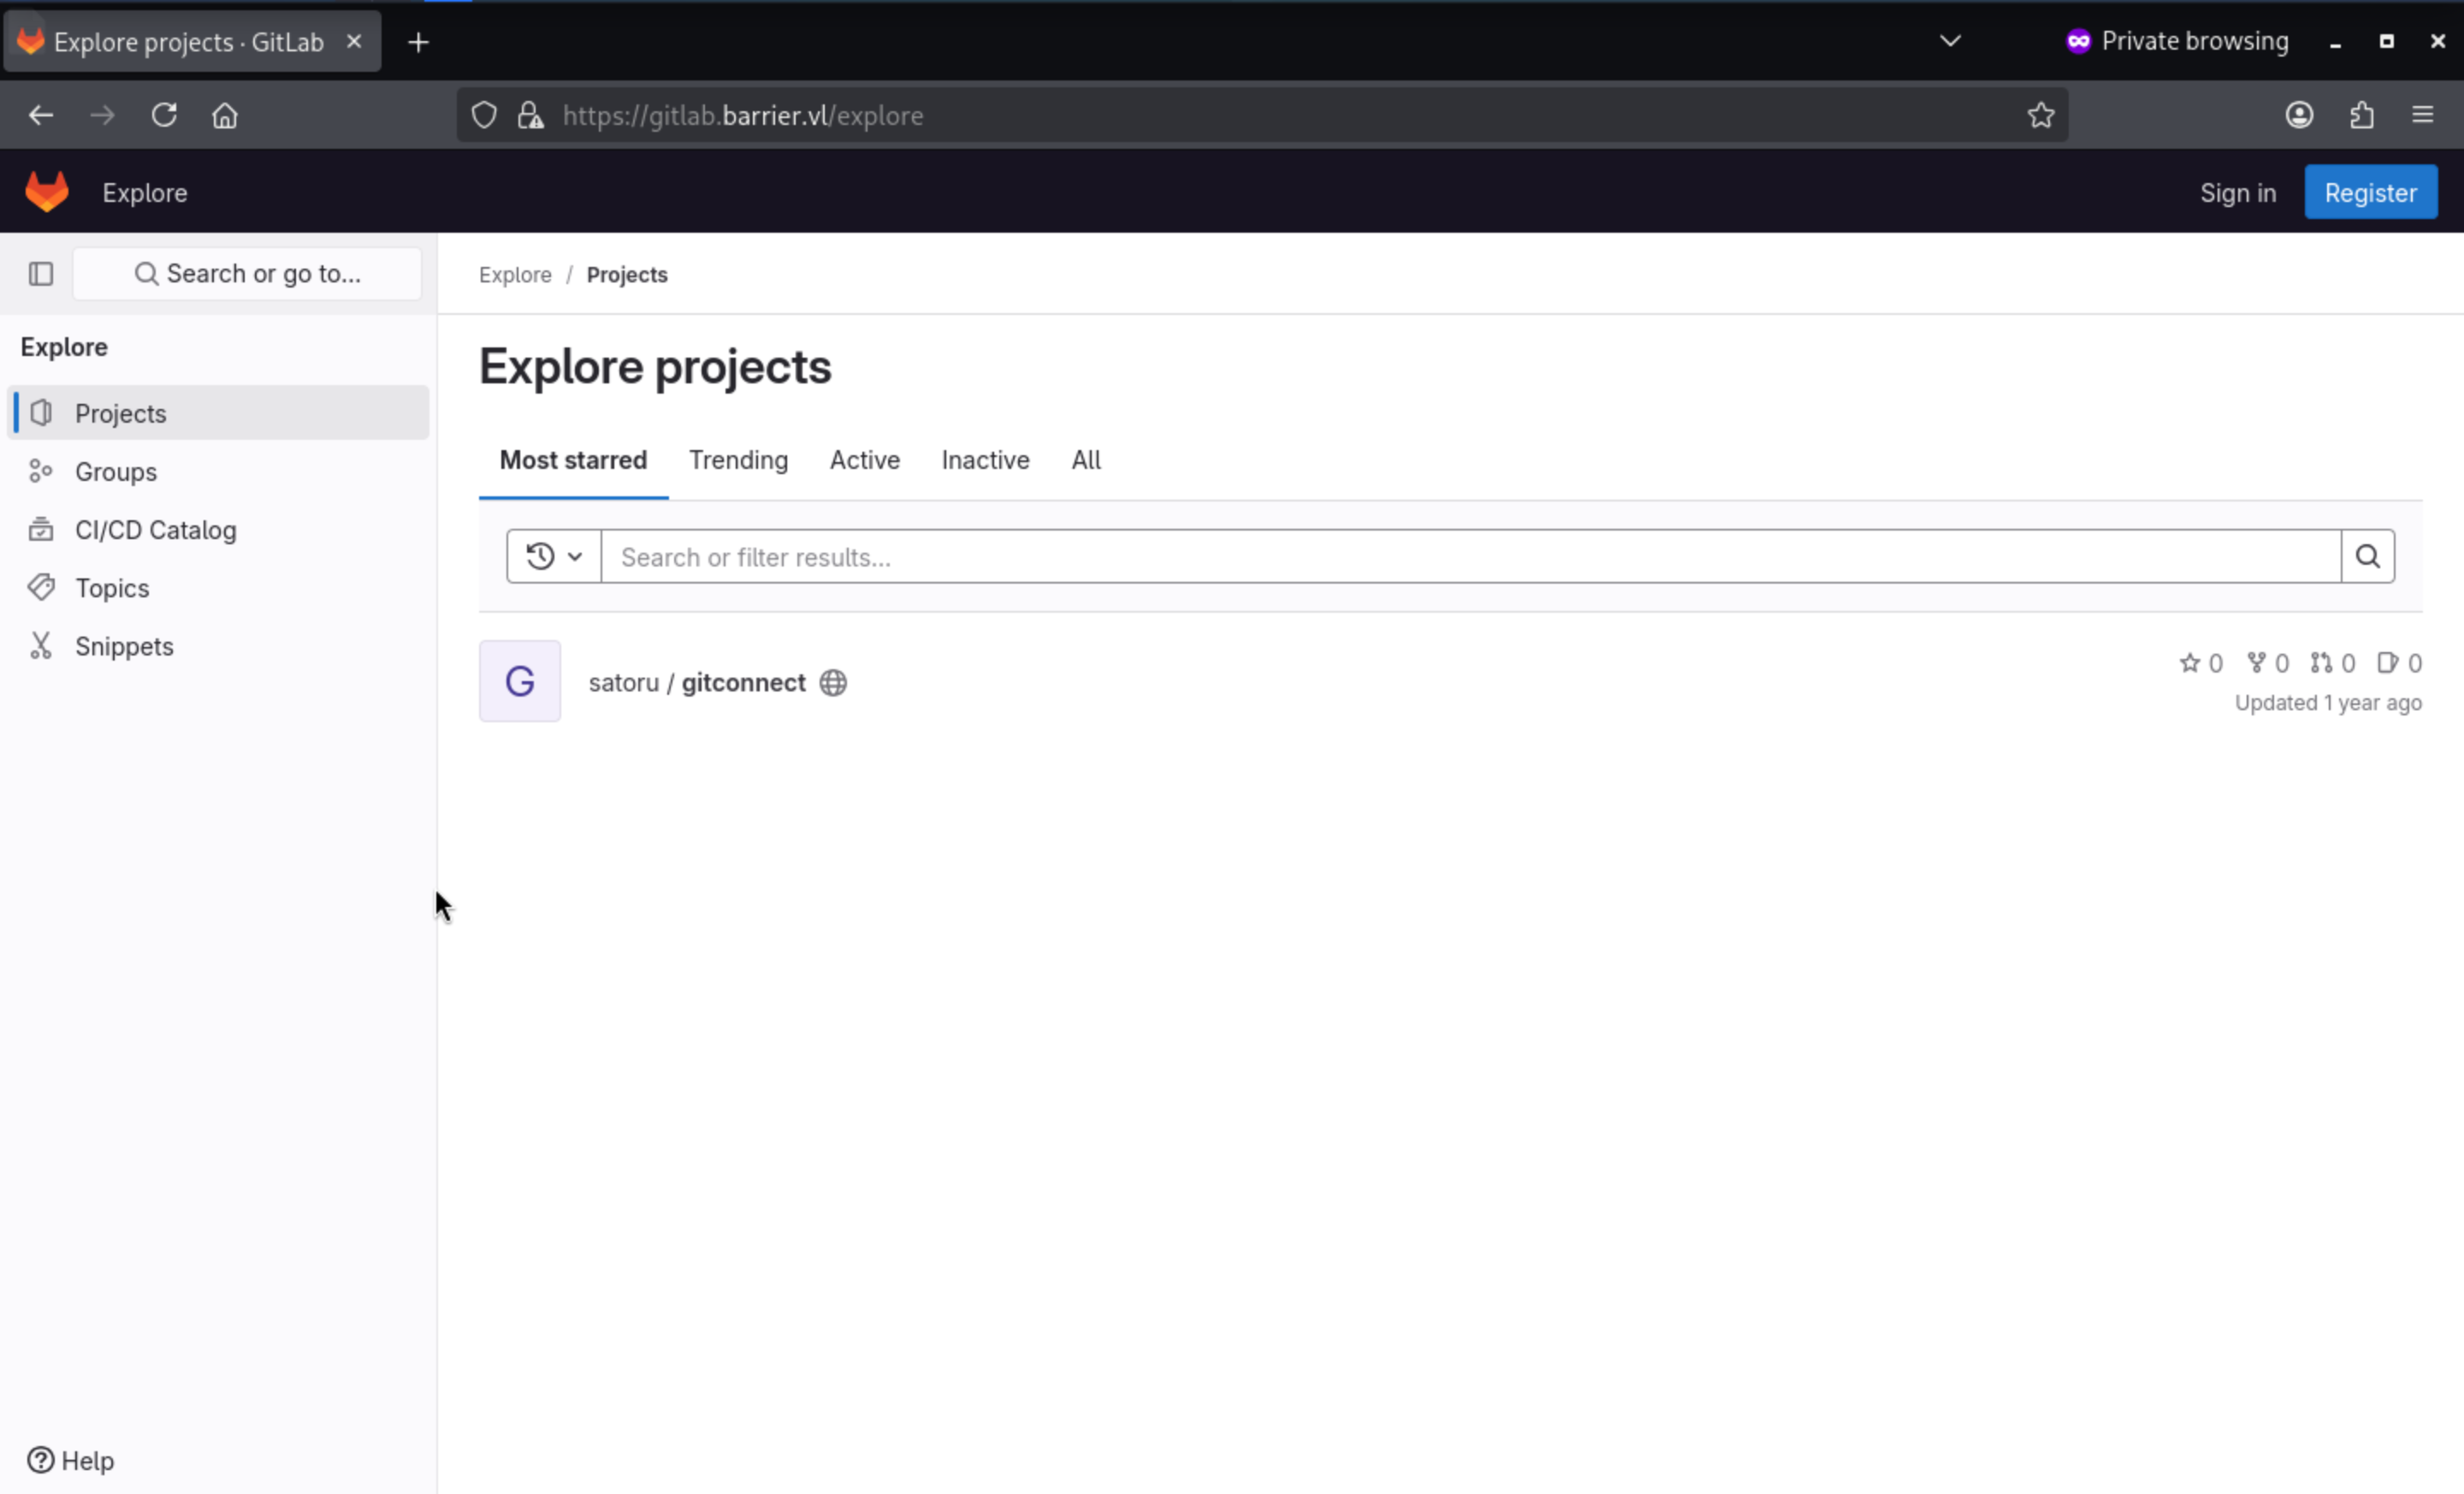This screenshot has width=2464, height=1494.
Task: Switch to the Inactive tab
Action: [x=984, y=460]
